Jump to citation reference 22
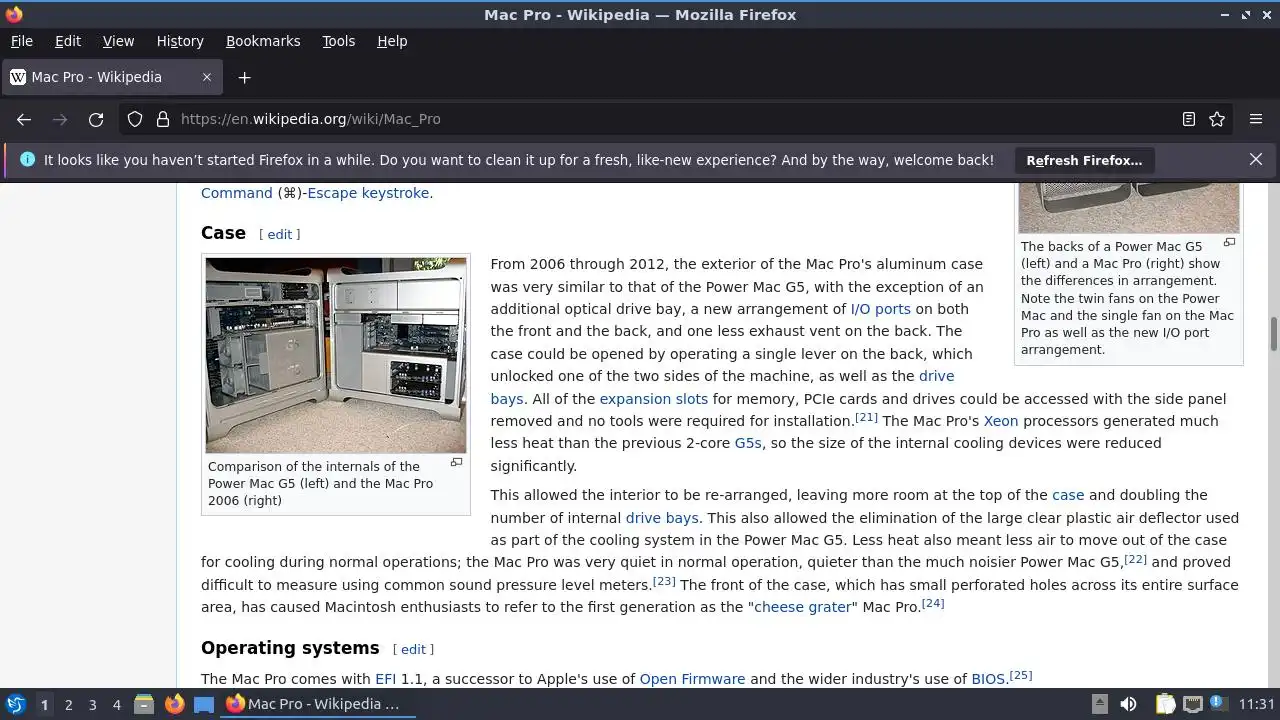The width and height of the screenshot is (1280, 720). point(1135,558)
